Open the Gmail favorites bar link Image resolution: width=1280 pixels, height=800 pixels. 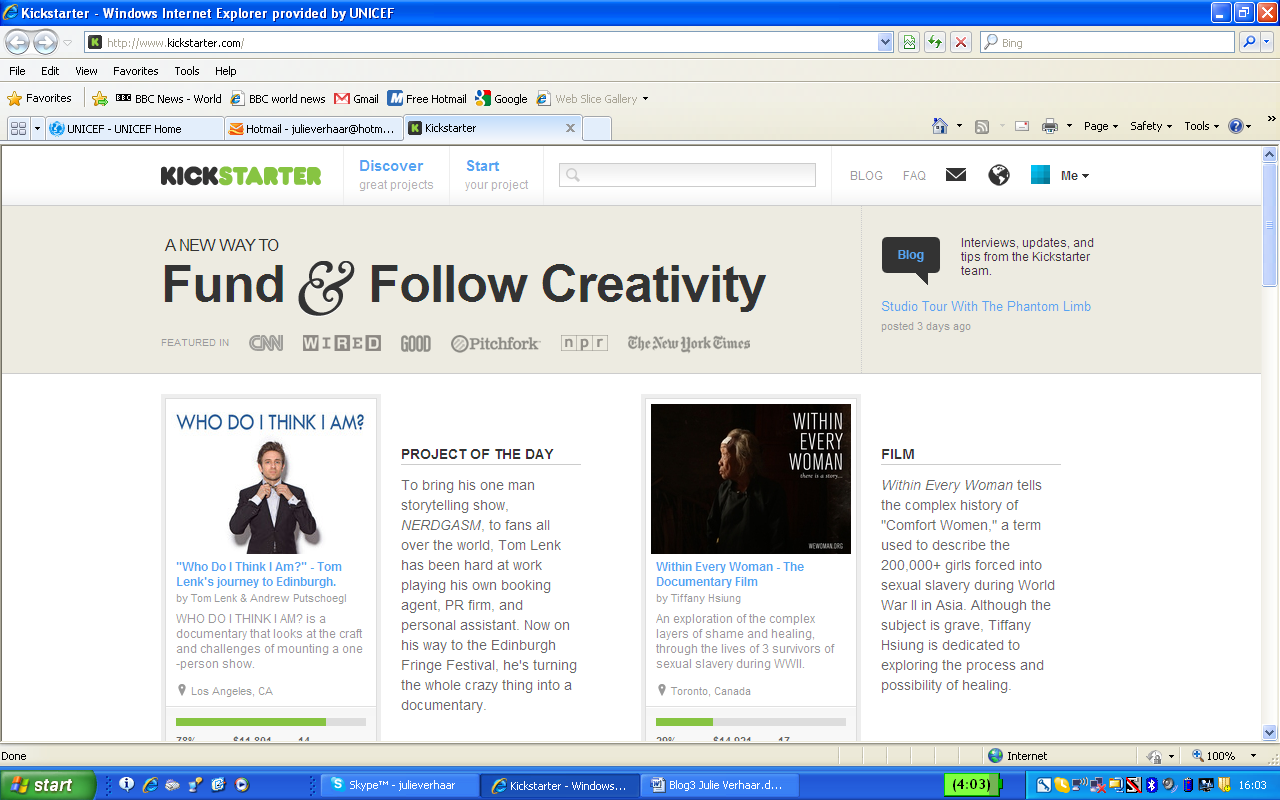pos(356,99)
